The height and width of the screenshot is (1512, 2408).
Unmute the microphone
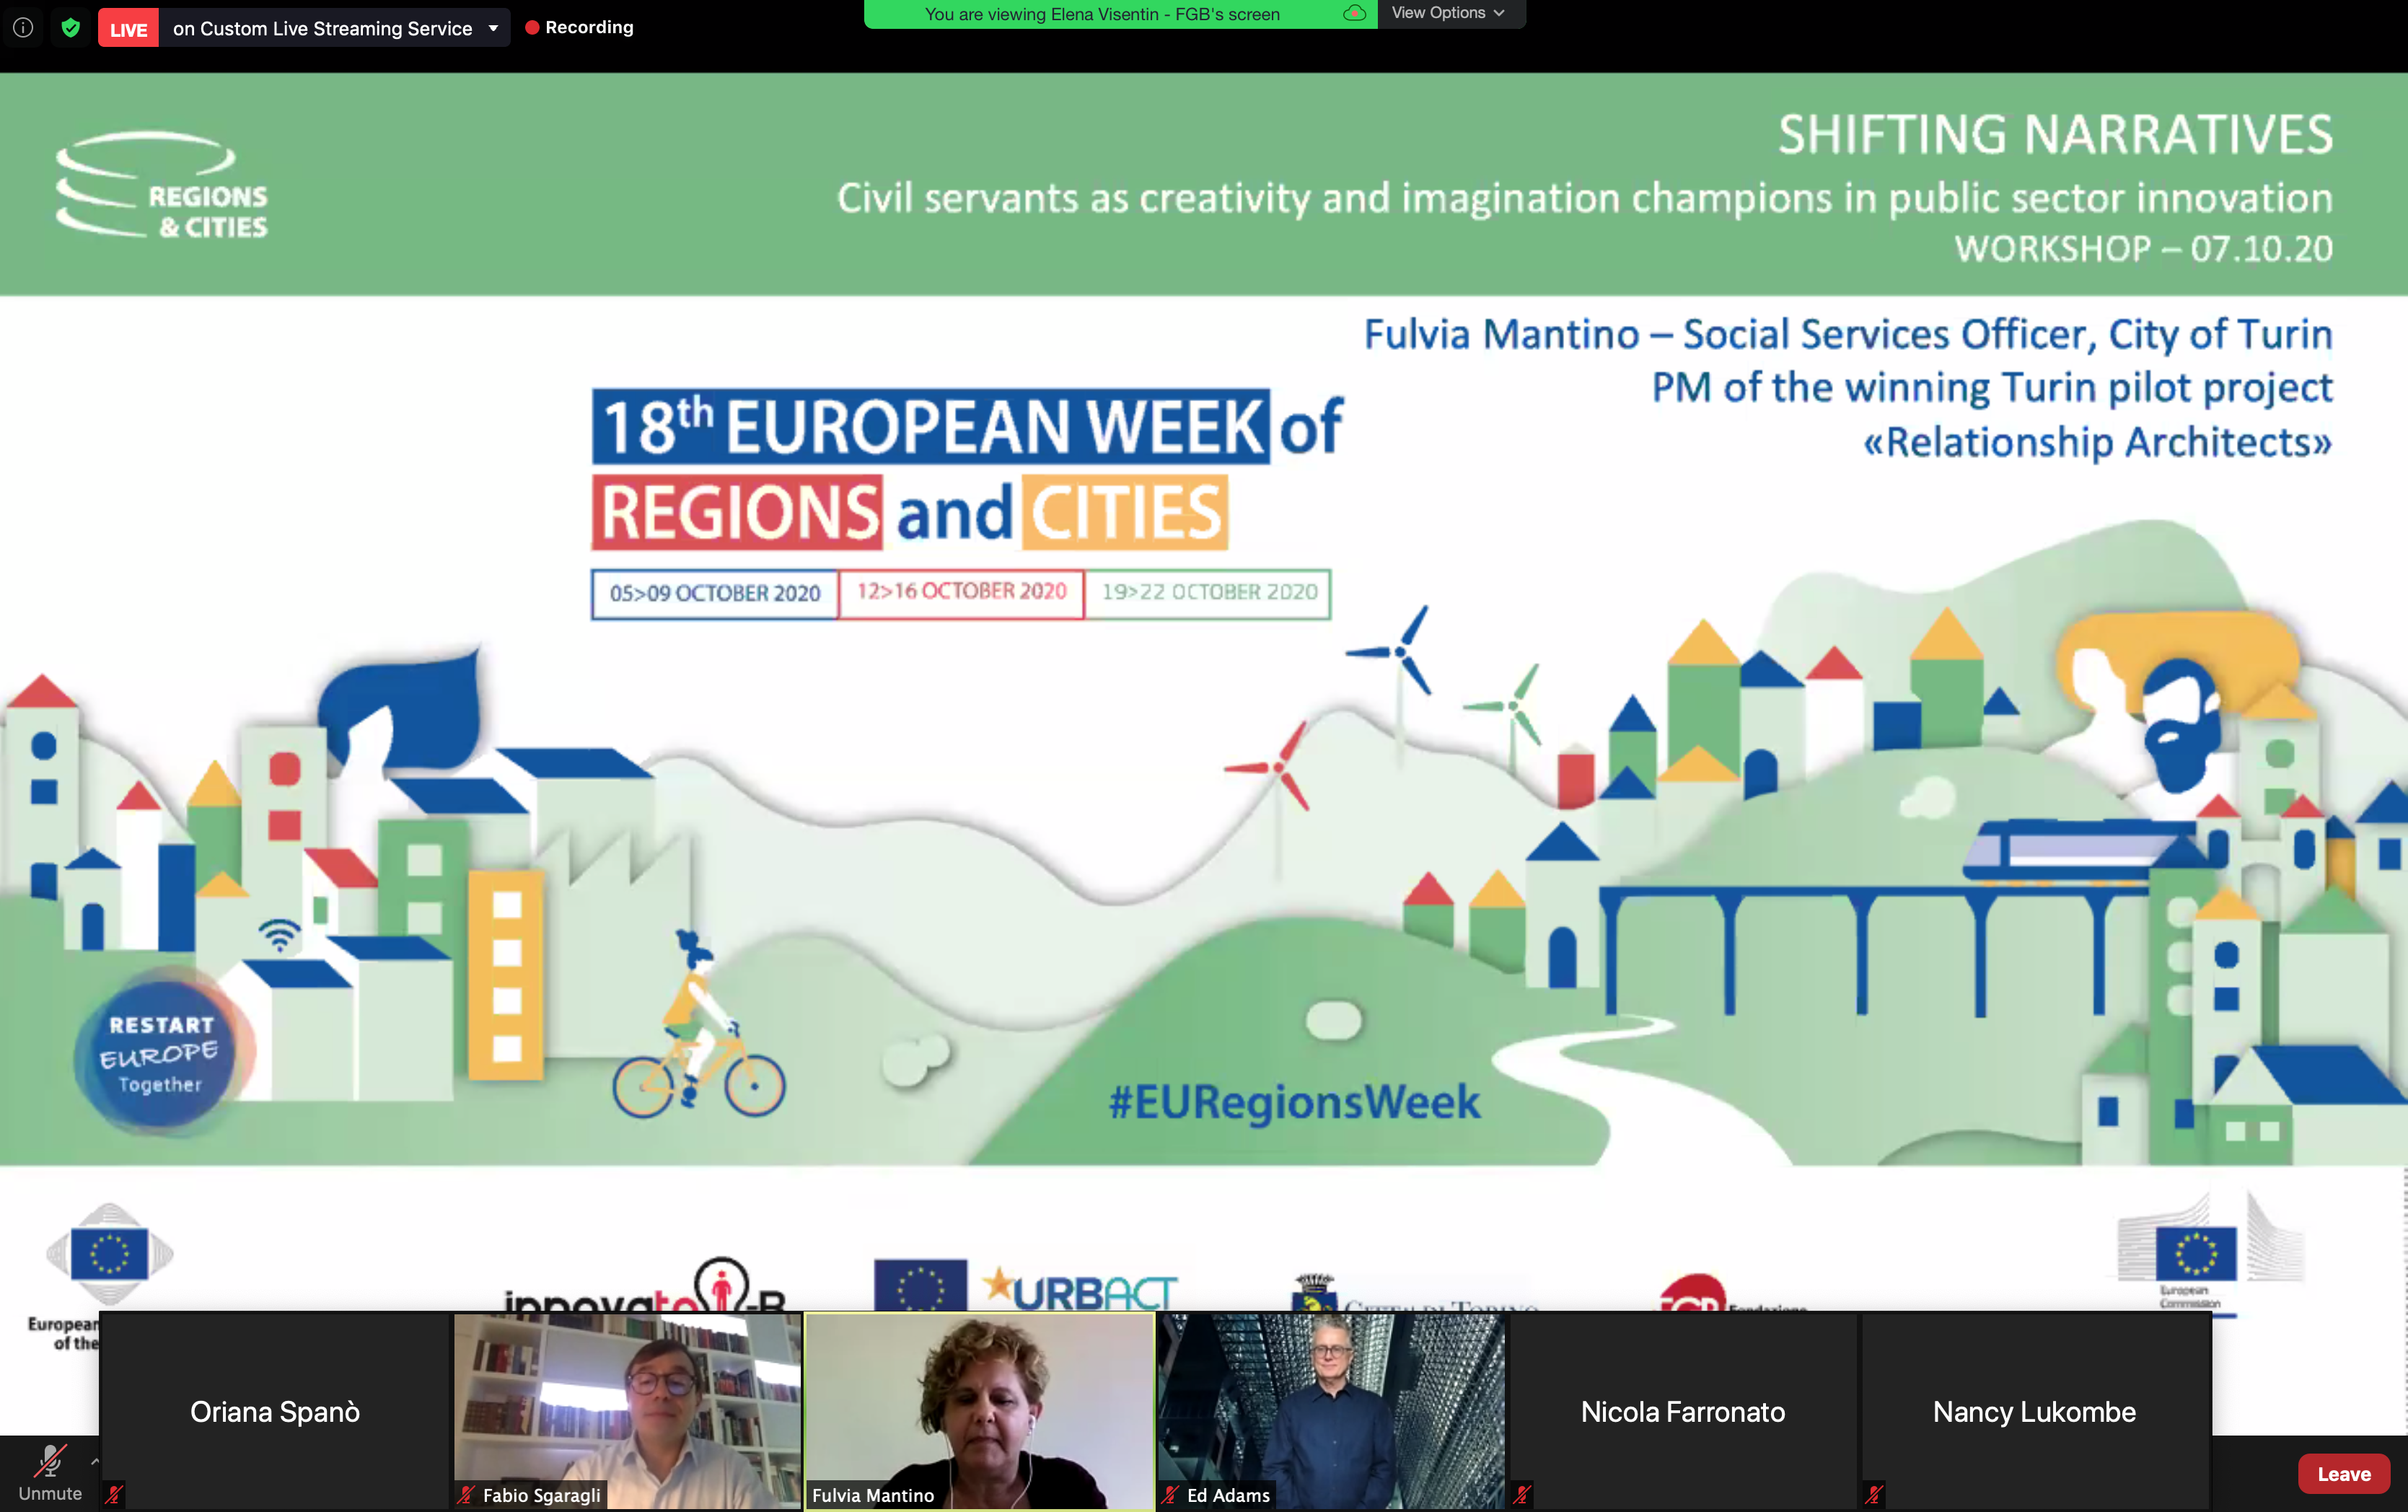[x=50, y=1472]
